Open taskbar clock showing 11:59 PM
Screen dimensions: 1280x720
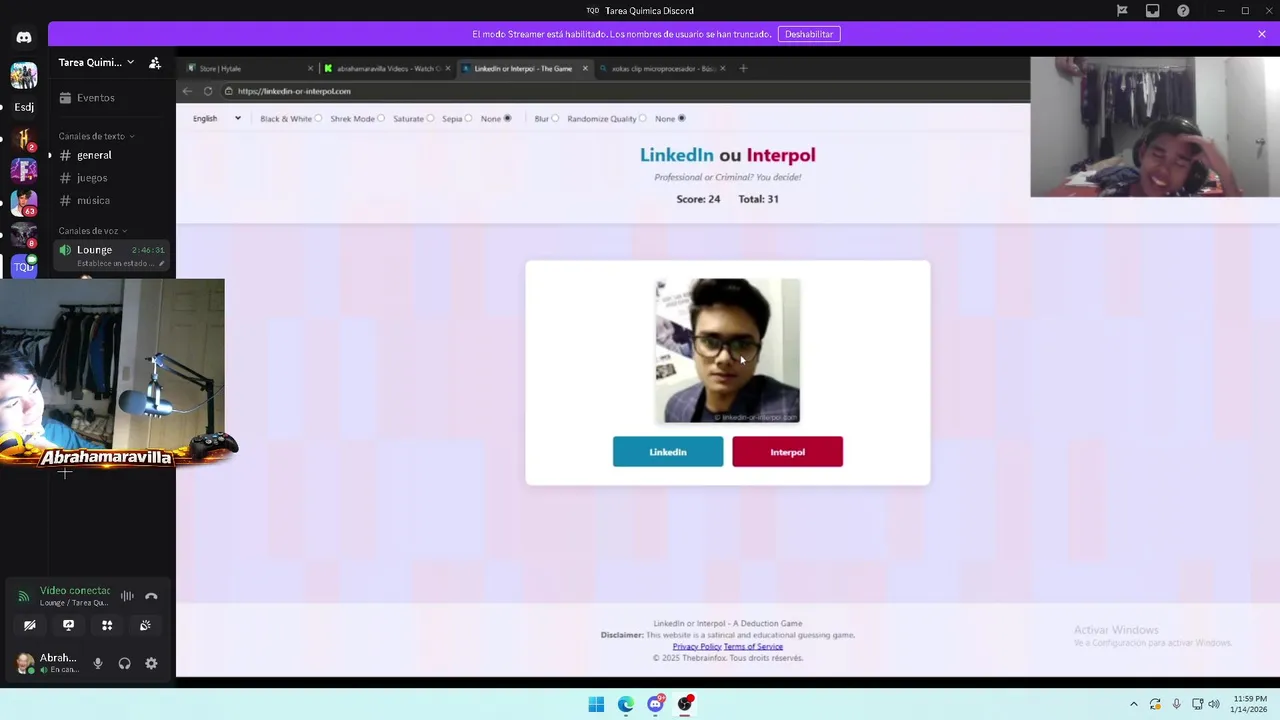(1250, 704)
